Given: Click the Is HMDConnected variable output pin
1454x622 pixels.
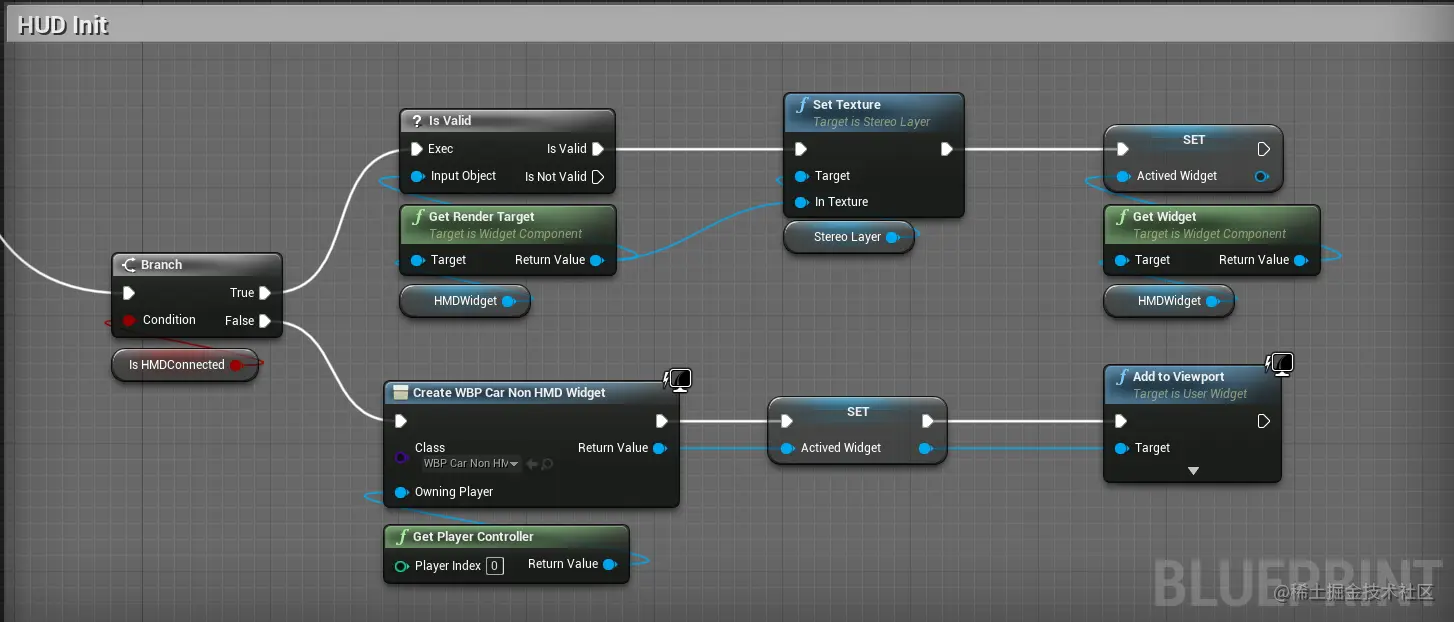Looking at the screenshot, I should (237, 365).
